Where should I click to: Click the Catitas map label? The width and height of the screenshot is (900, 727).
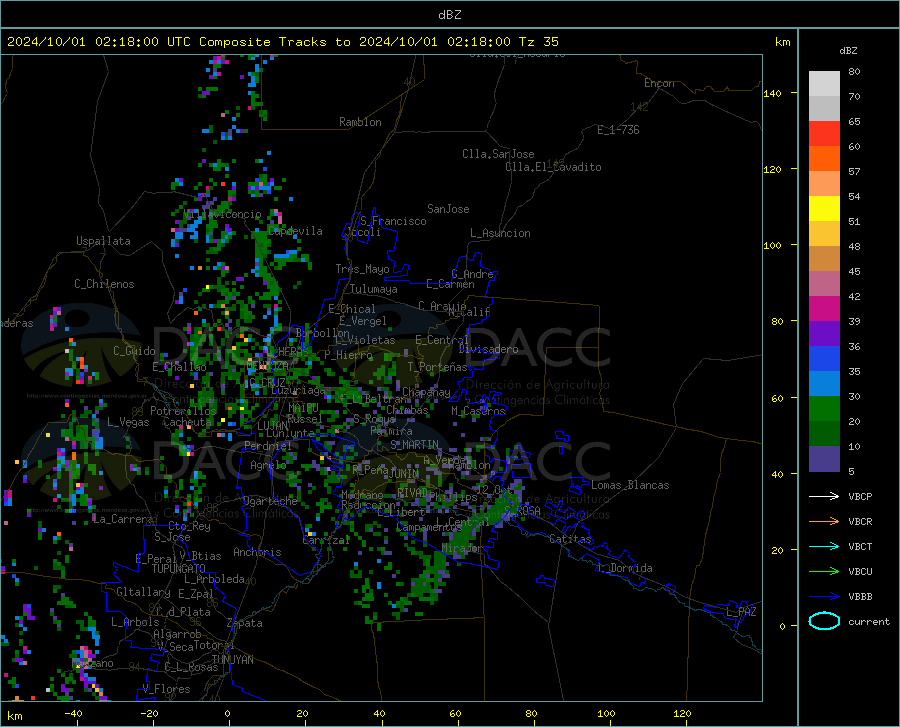coord(570,539)
